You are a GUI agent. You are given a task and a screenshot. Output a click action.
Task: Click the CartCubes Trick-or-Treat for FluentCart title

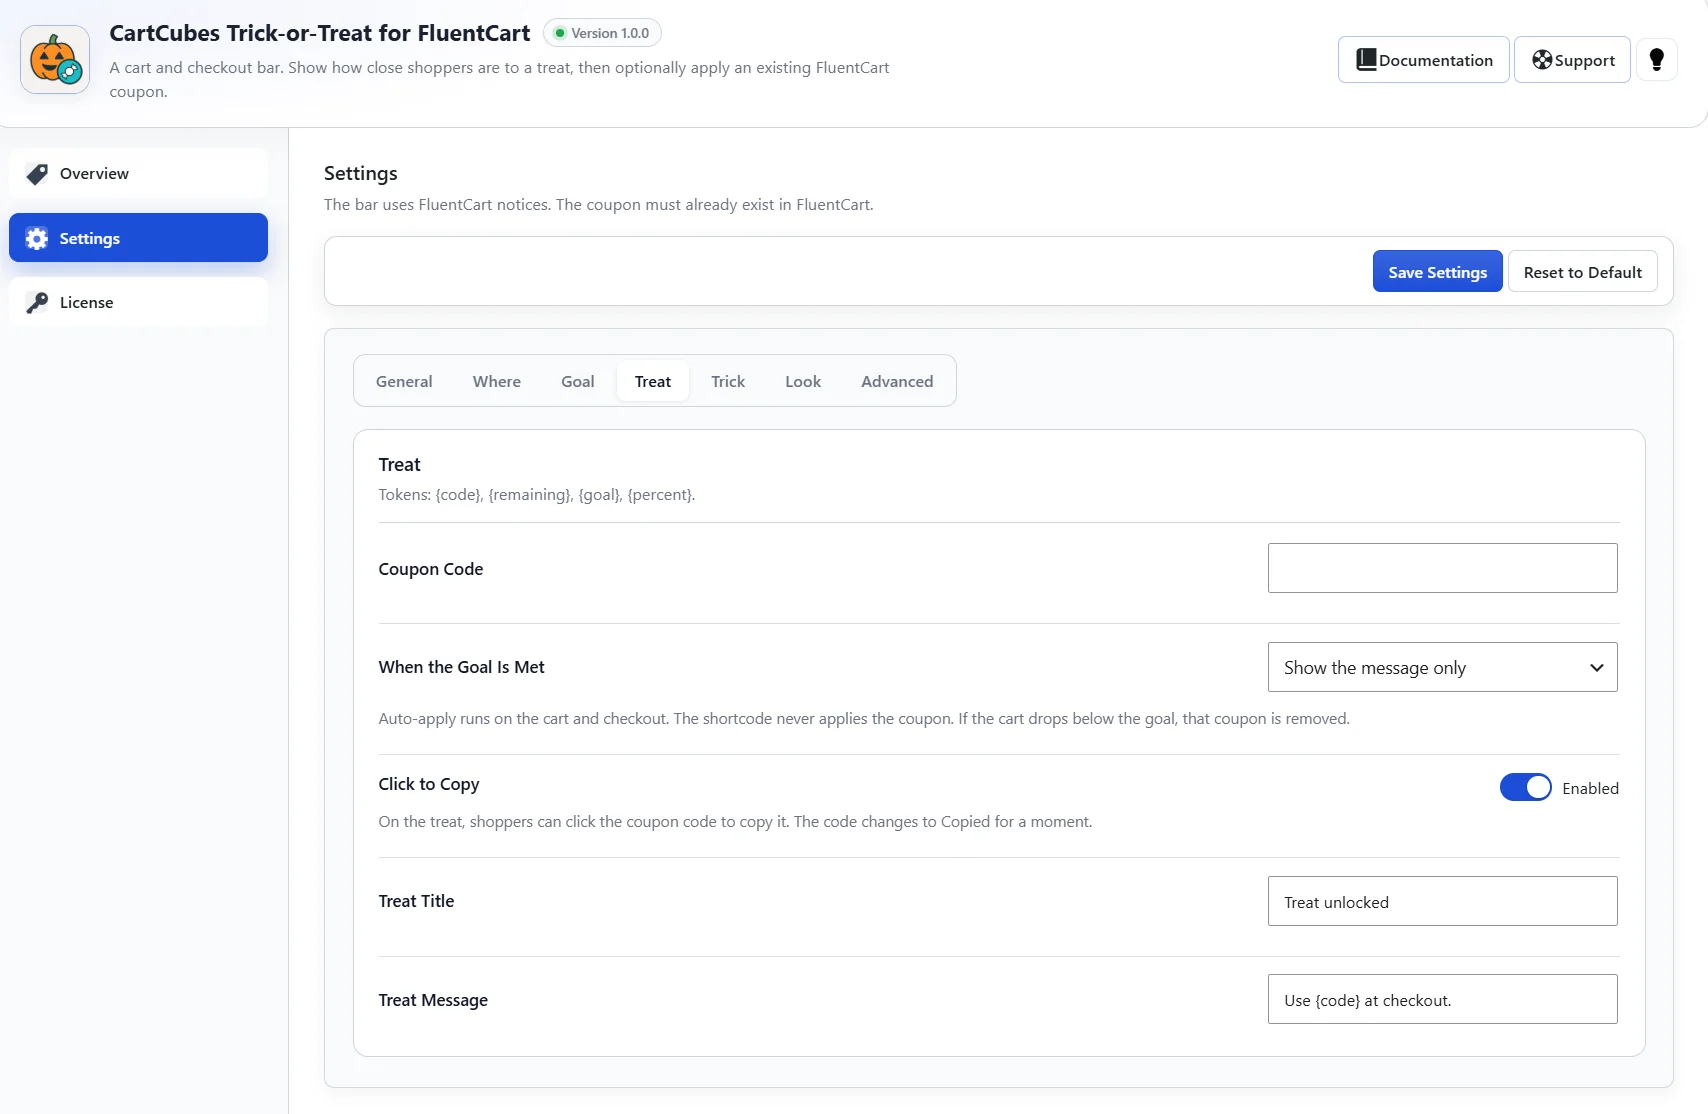pyautogui.click(x=320, y=33)
